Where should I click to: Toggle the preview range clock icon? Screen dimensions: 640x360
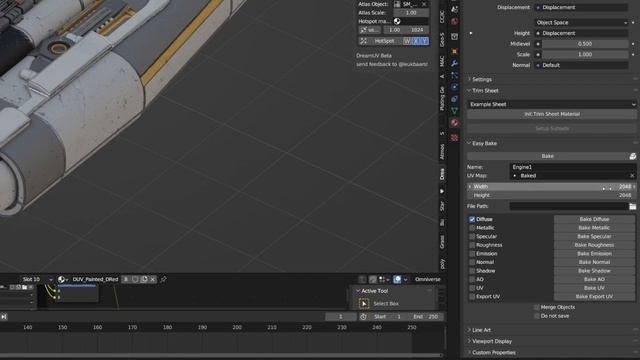[x=363, y=317]
